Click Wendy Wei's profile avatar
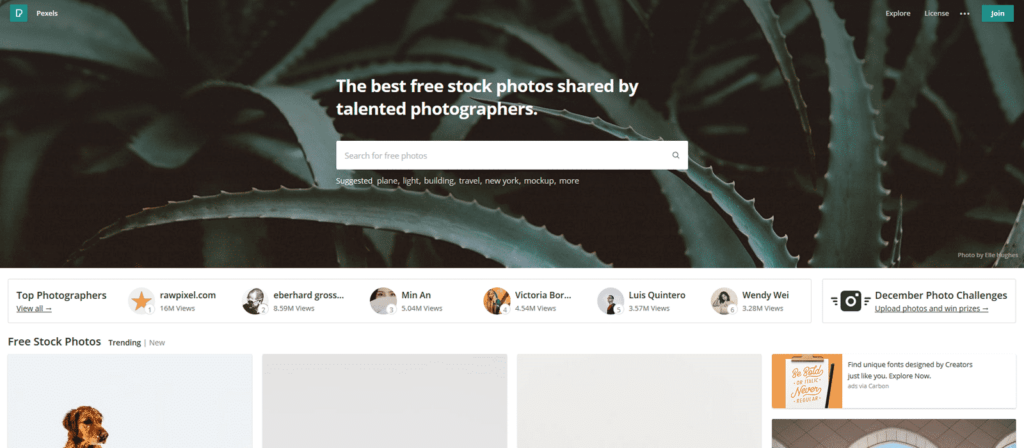 724,301
